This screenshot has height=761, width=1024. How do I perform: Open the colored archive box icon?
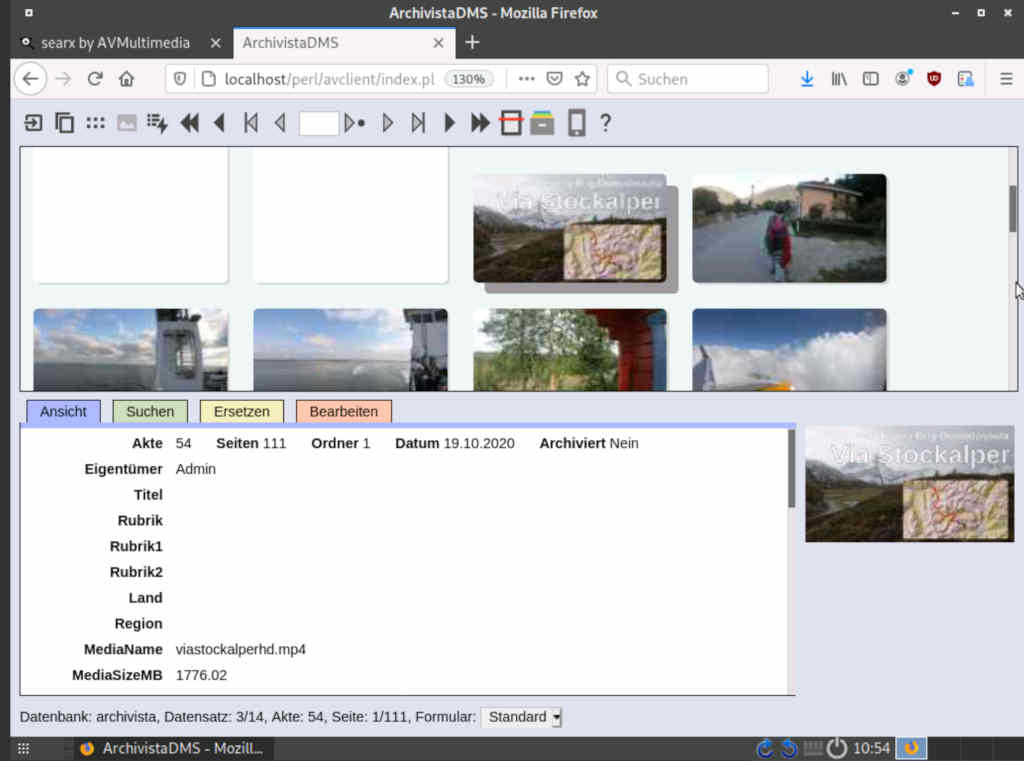pyautogui.click(x=542, y=123)
